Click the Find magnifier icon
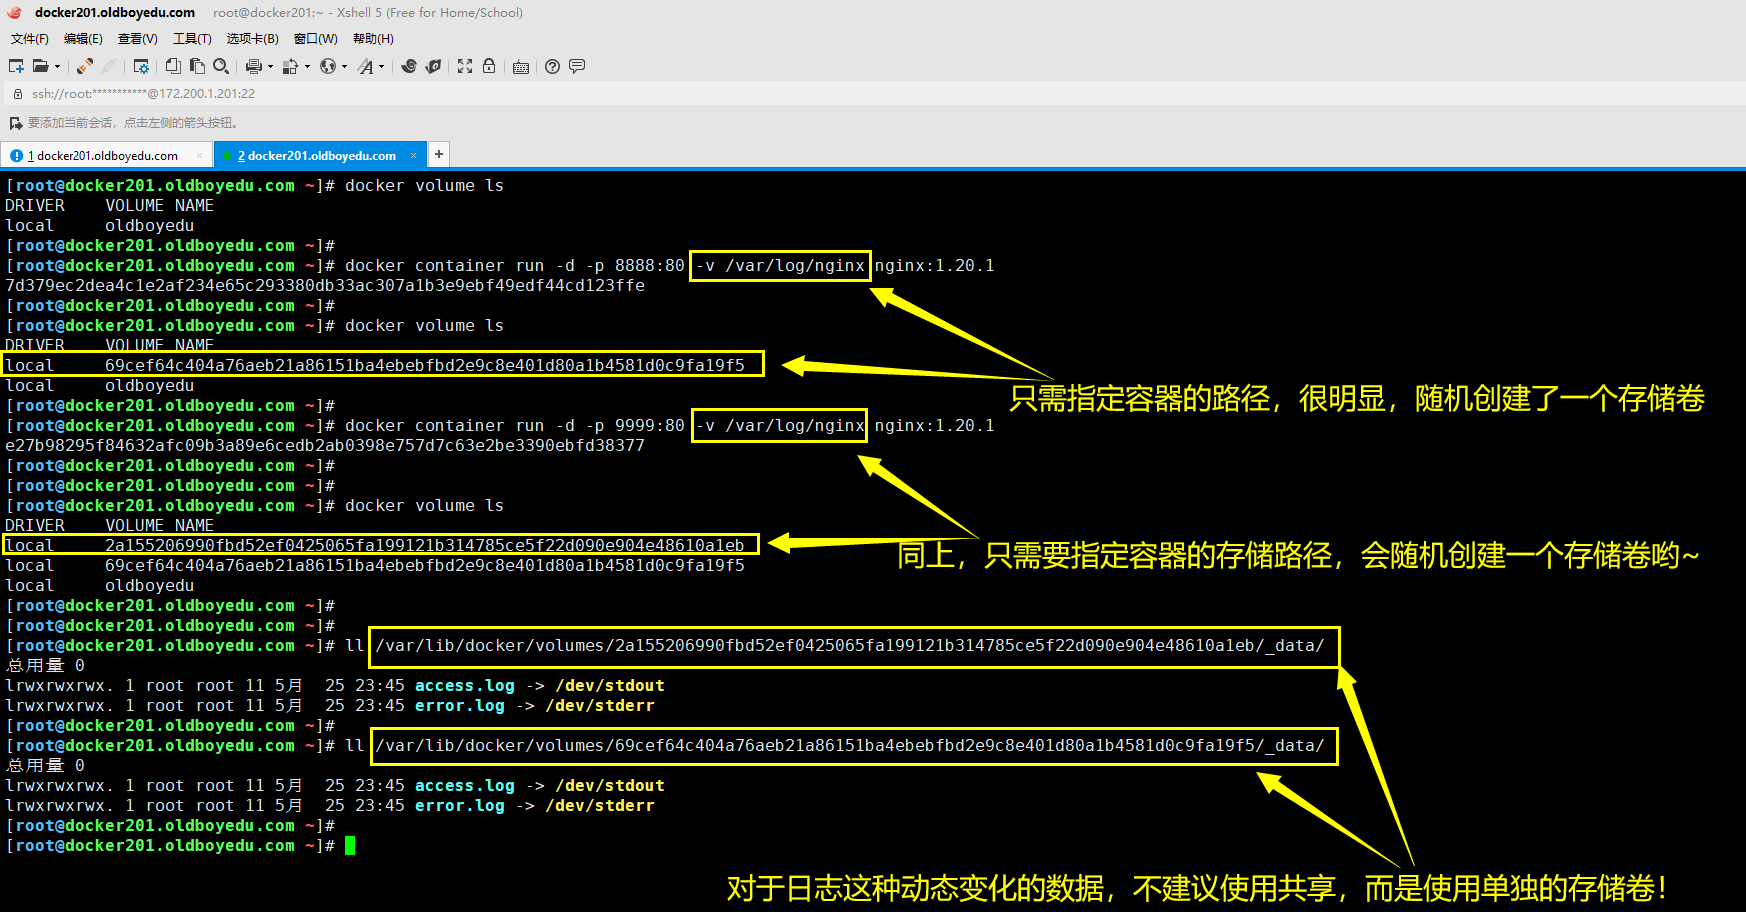The image size is (1746, 912). [x=221, y=66]
